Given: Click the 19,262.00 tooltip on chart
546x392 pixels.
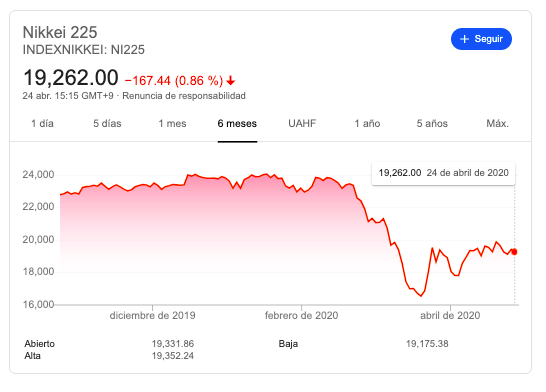Looking at the screenshot, I should coord(443,173).
